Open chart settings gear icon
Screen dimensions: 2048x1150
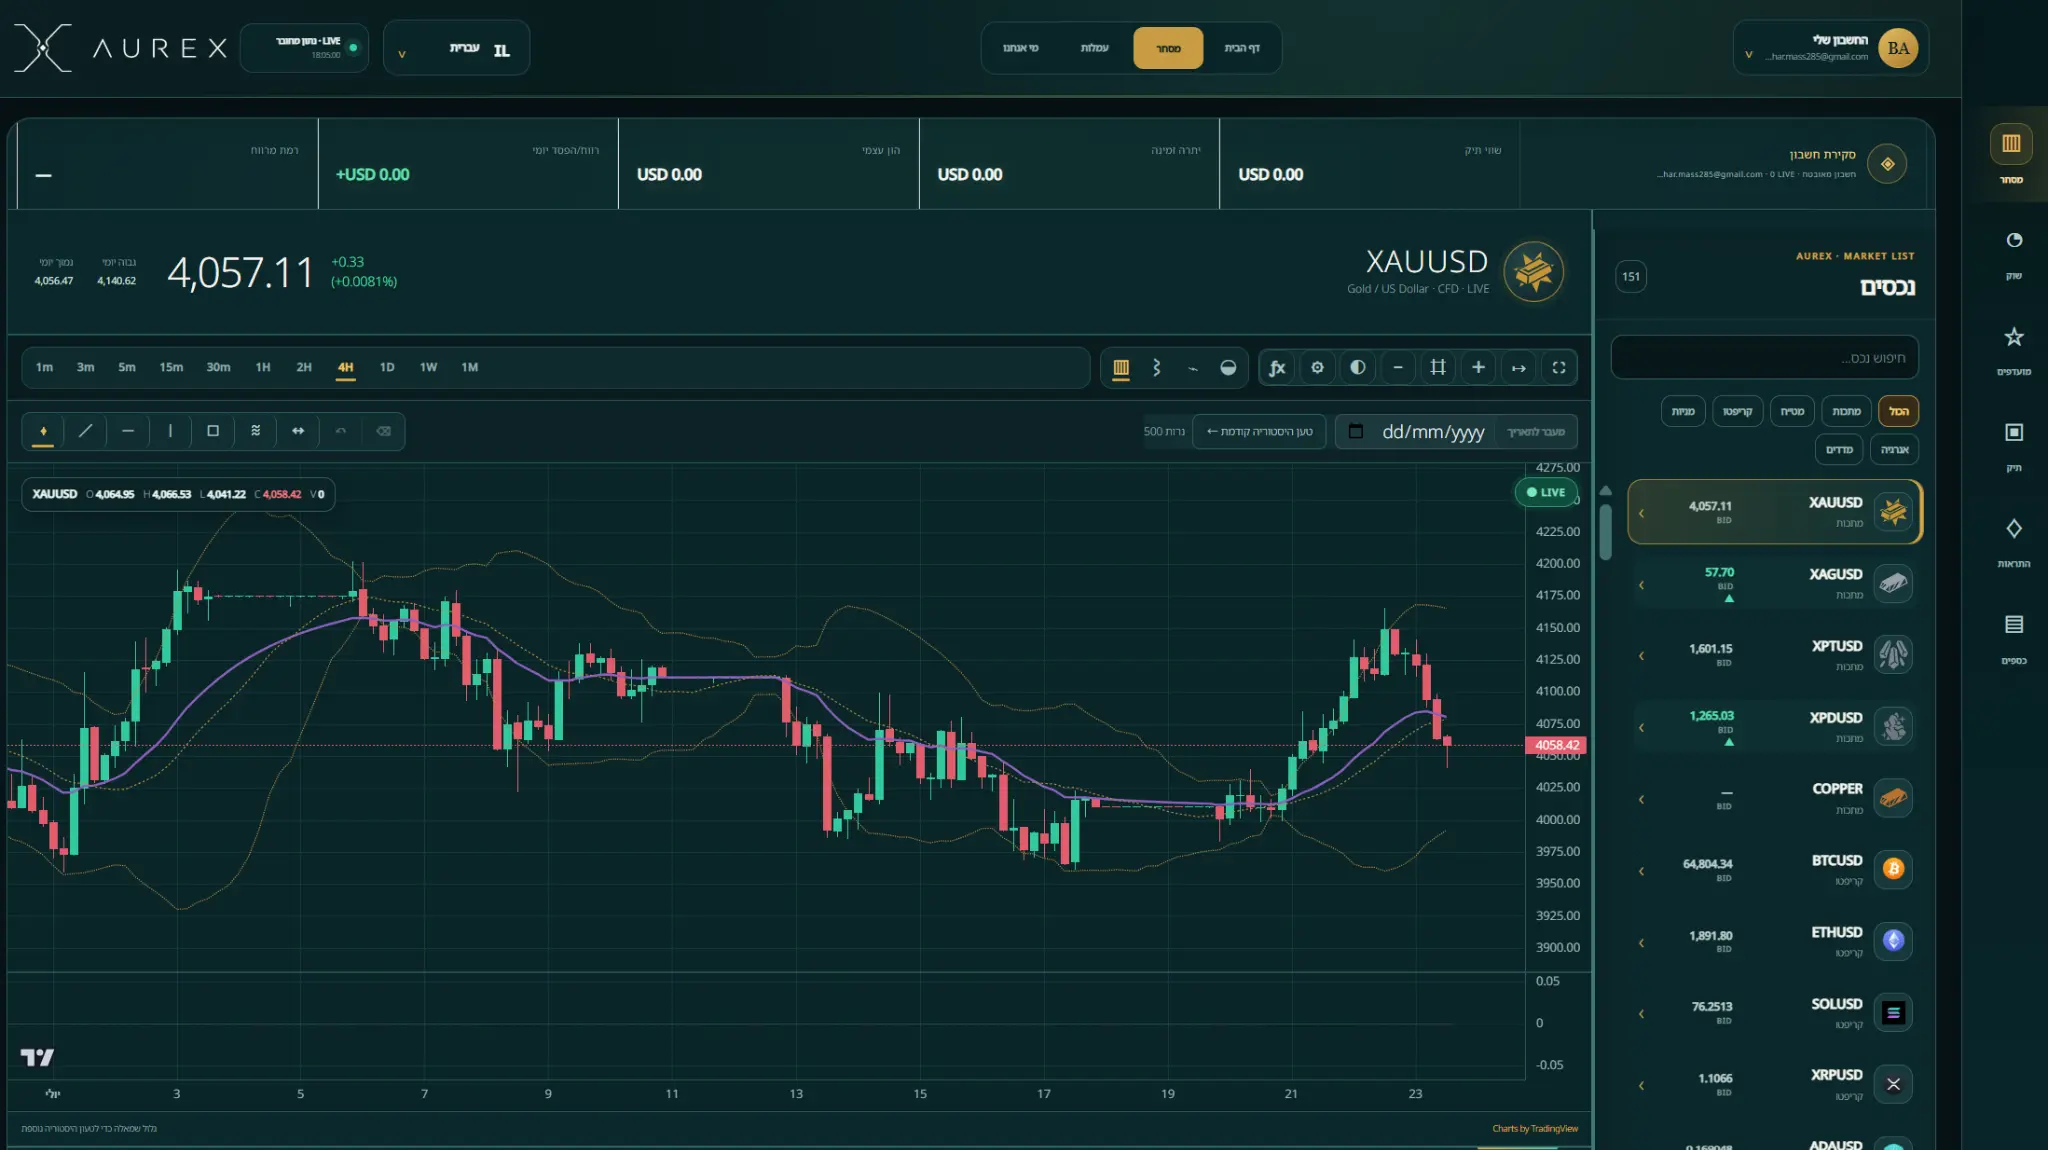pyautogui.click(x=1317, y=368)
